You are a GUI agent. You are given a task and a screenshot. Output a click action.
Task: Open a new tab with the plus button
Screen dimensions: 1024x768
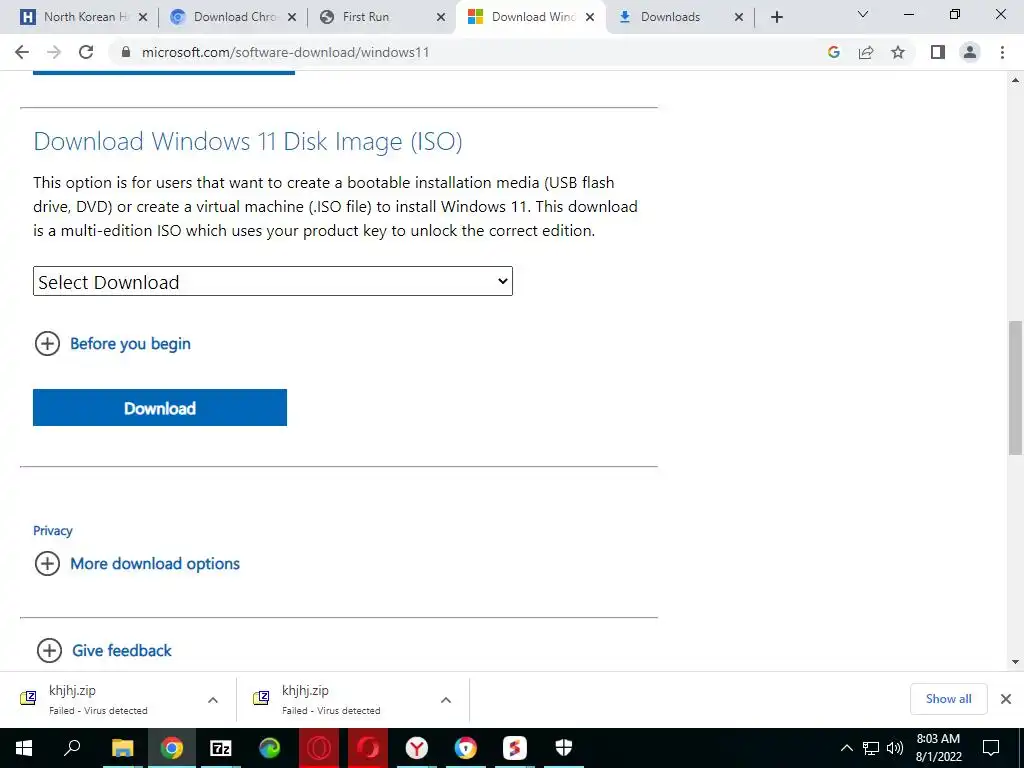pos(776,17)
